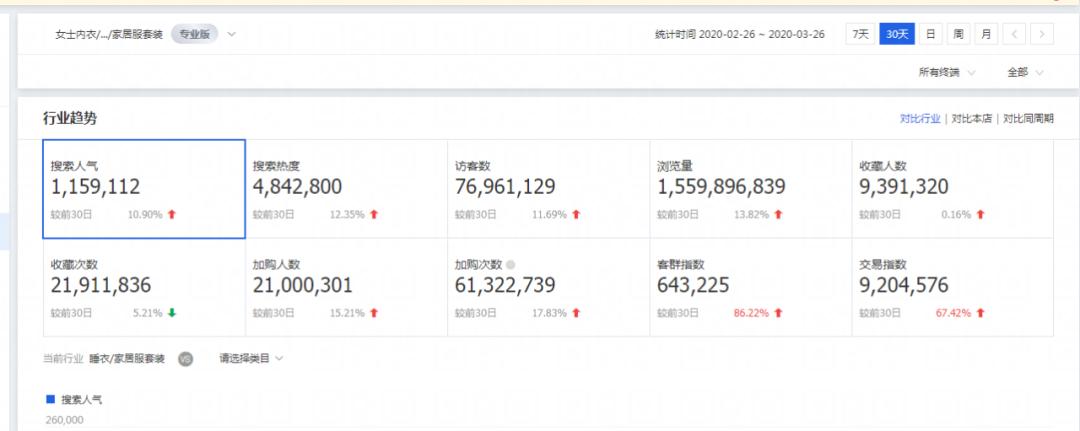
Task: Open the 女士内衣 category dropdown chevron
Action: pos(231,34)
